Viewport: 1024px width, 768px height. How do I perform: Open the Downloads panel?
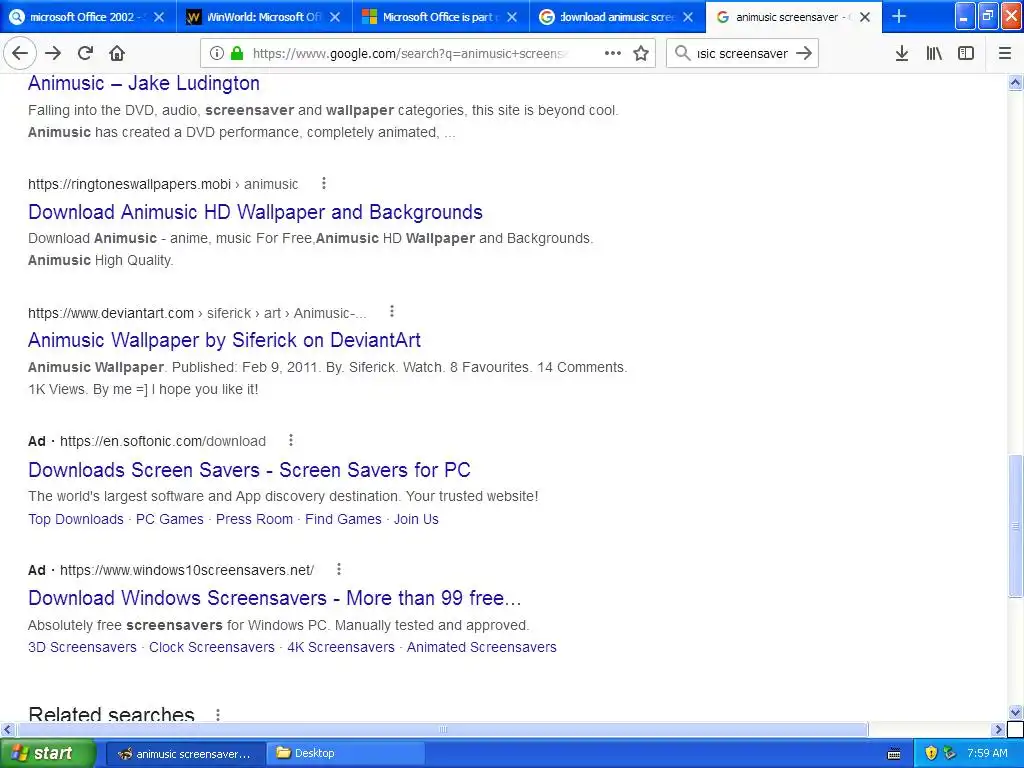pos(902,54)
